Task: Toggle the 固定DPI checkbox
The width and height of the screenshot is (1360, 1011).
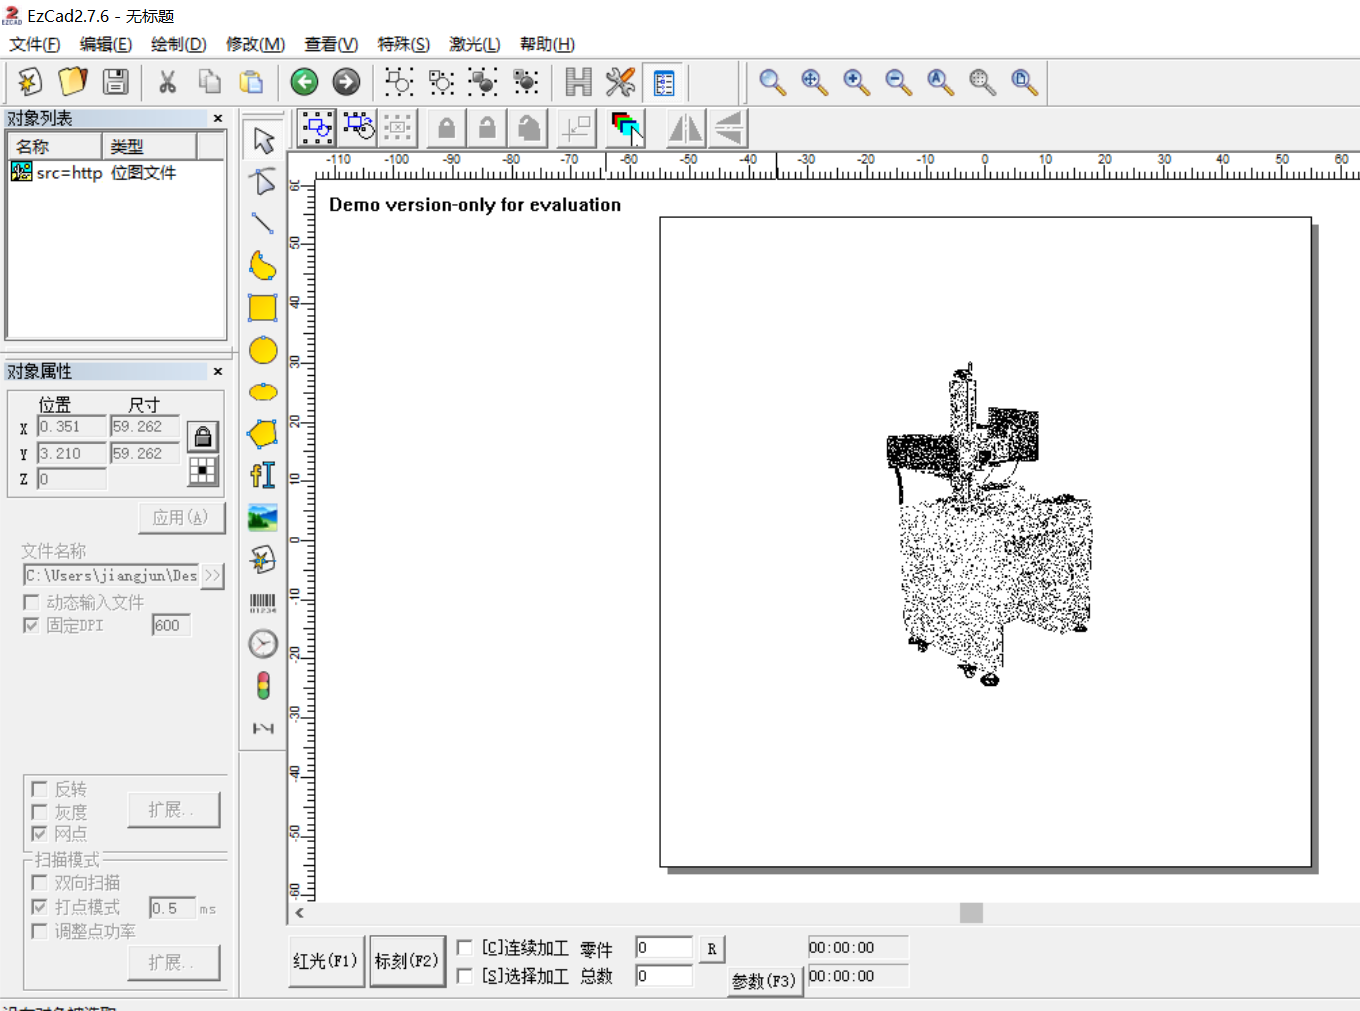Action: 31,625
